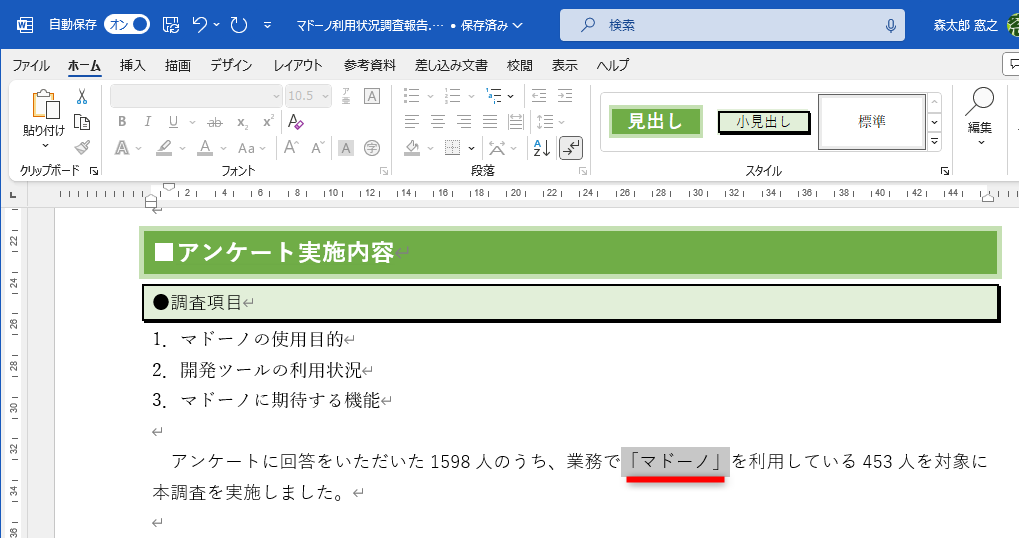
Task: Click the Numbering list icon
Action: pyautogui.click(x=452, y=96)
